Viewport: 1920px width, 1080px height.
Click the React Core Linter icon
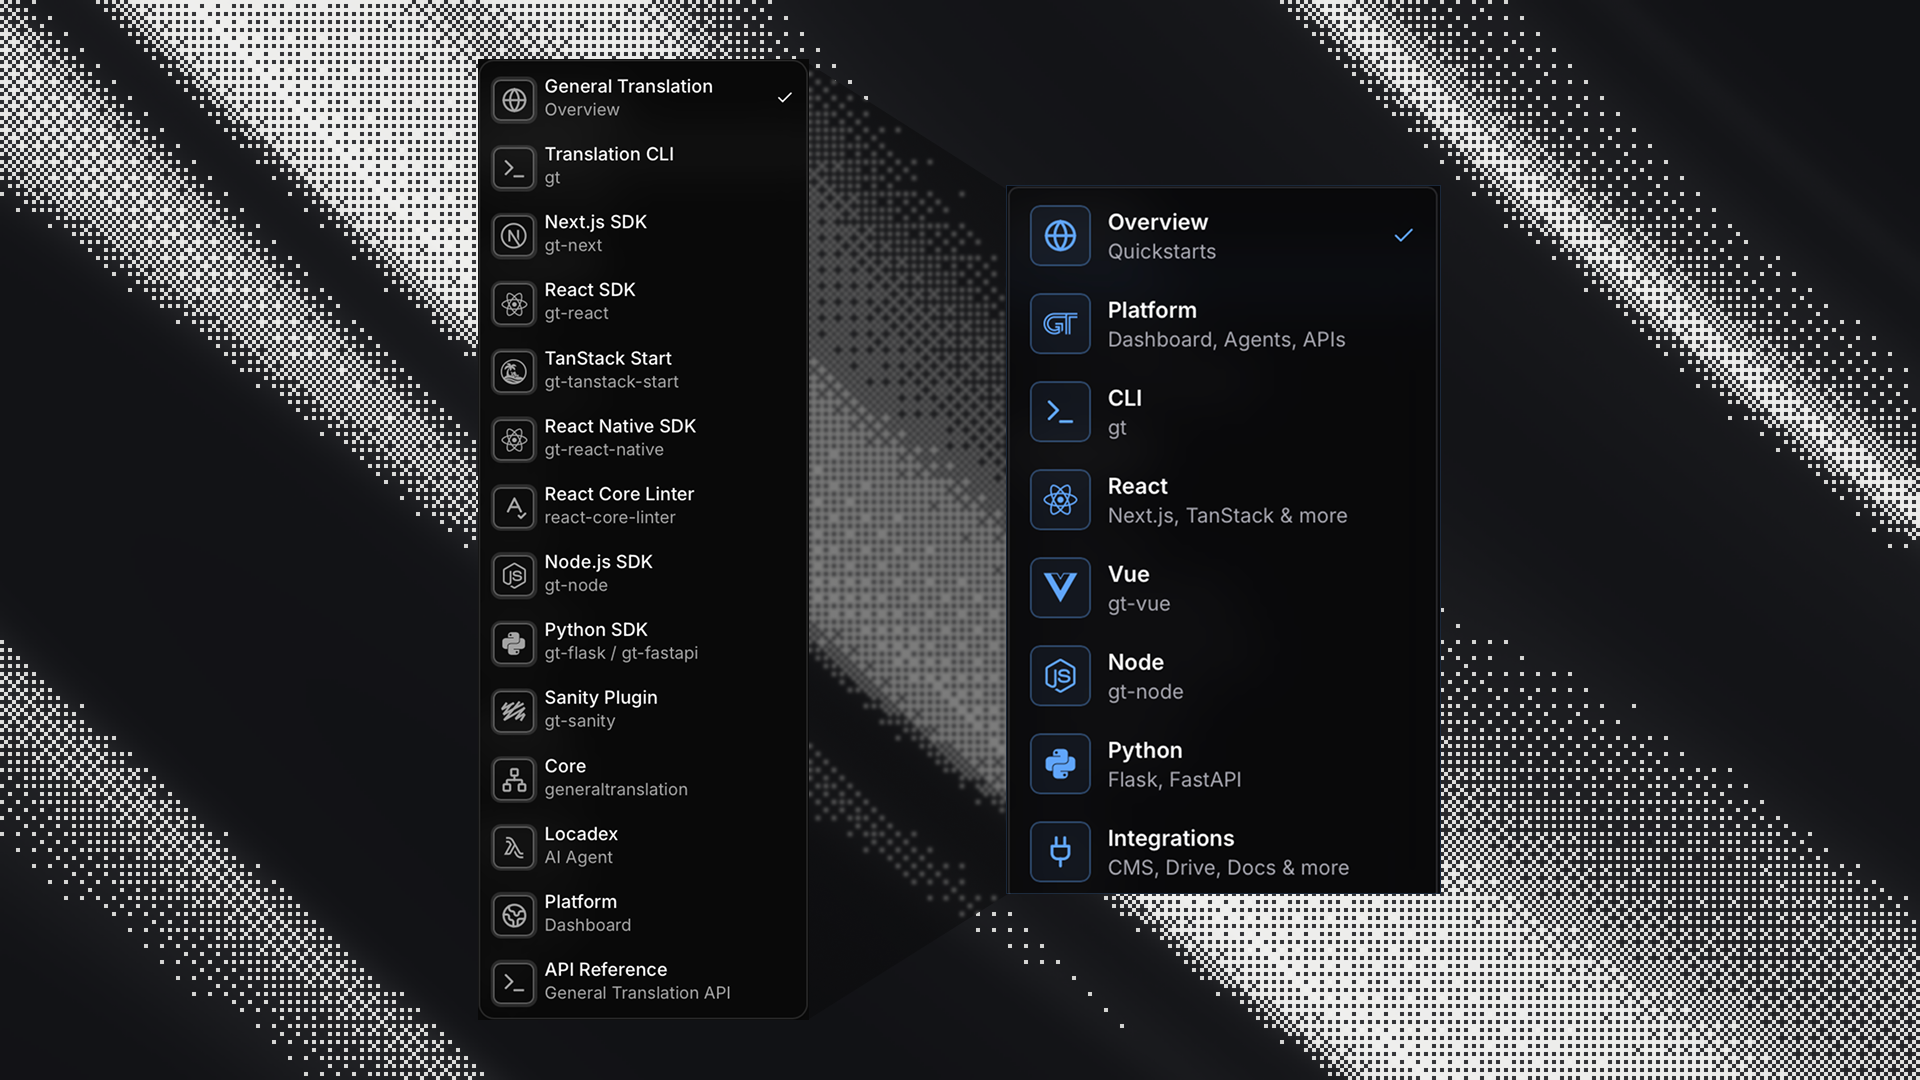(514, 508)
